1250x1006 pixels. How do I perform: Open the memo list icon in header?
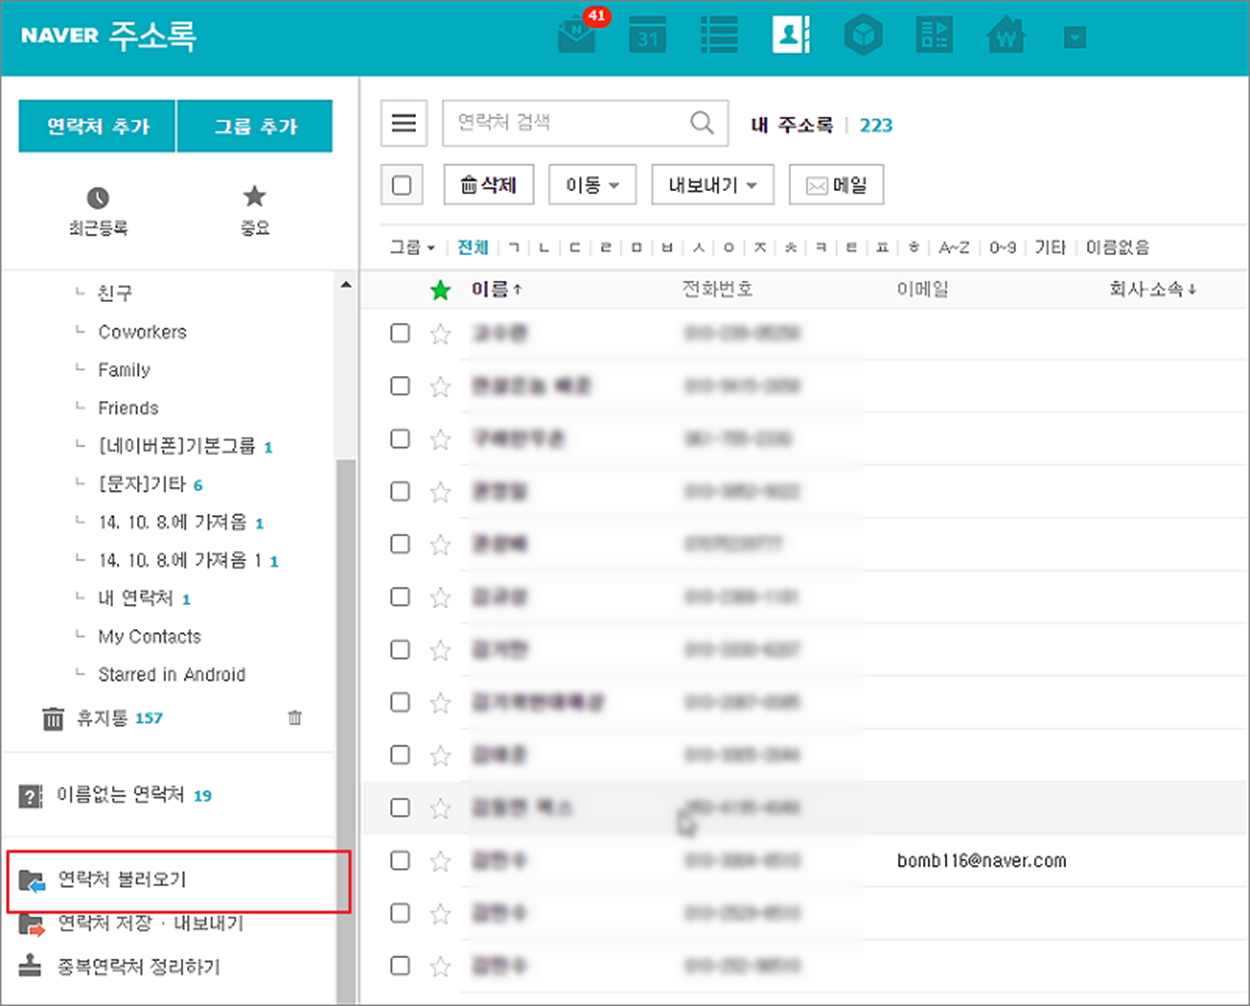[719, 35]
